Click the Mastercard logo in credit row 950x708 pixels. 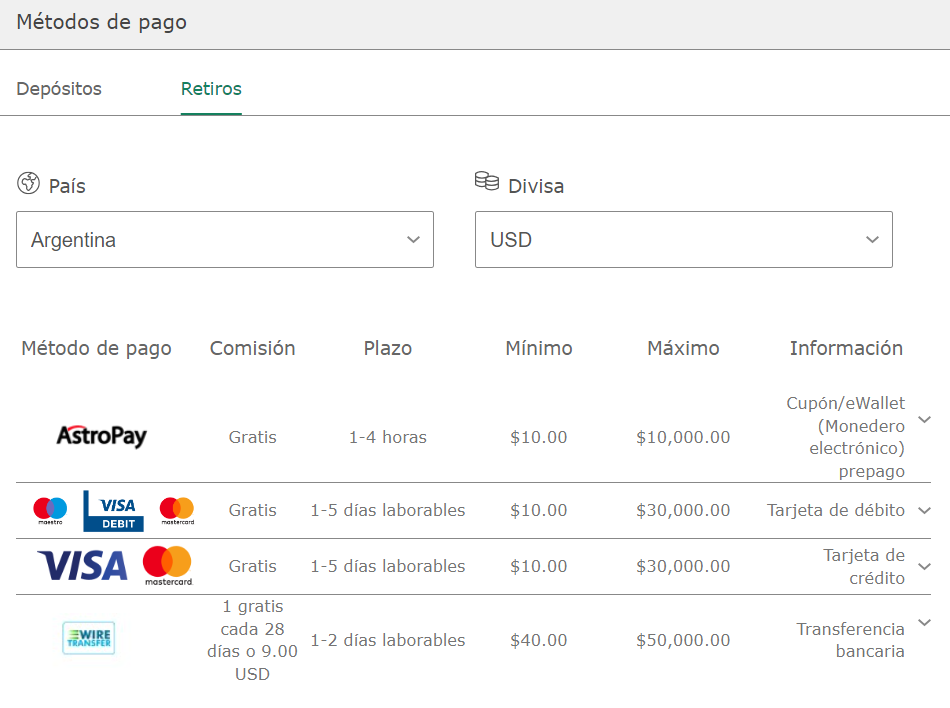tap(168, 566)
